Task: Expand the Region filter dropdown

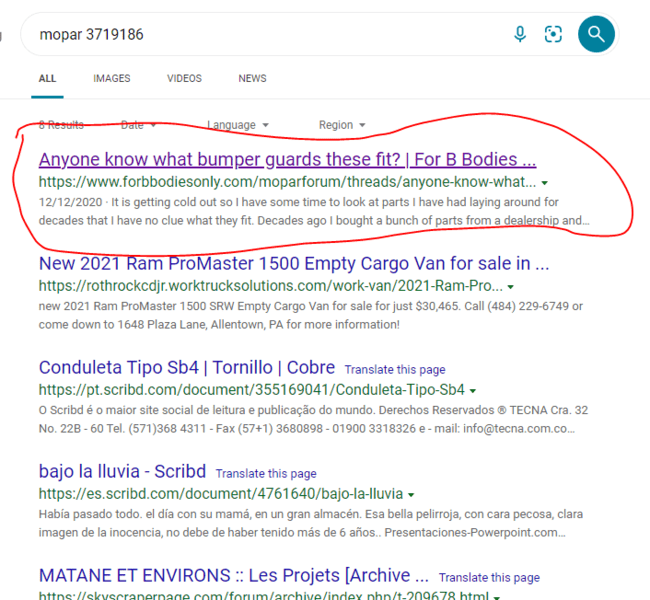Action: [341, 125]
